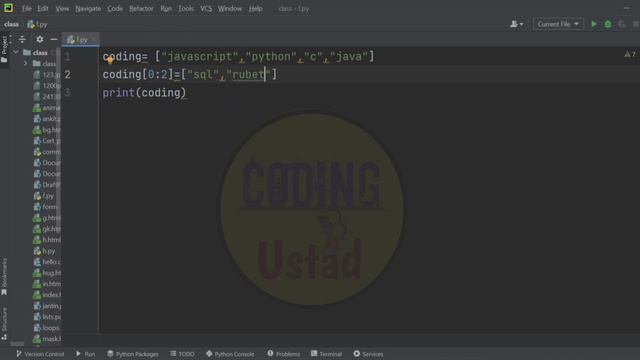
Task: Open the Window menu
Action: pyautogui.click(x=229, y=8)
